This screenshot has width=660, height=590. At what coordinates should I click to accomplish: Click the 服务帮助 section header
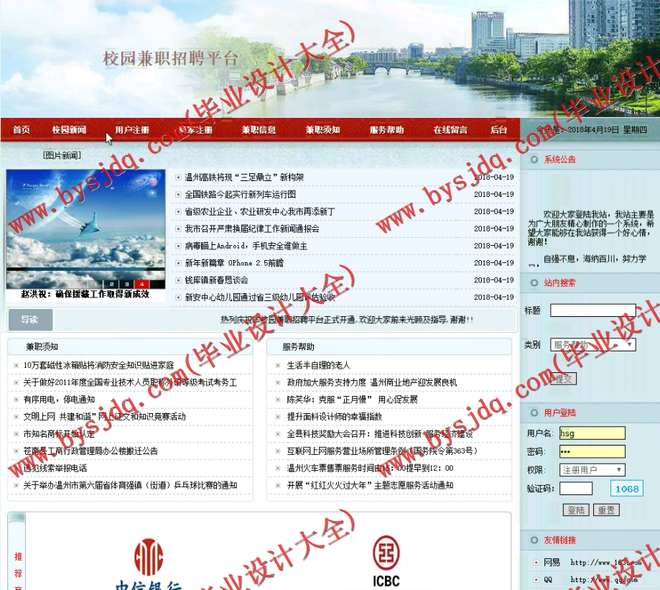298,347
